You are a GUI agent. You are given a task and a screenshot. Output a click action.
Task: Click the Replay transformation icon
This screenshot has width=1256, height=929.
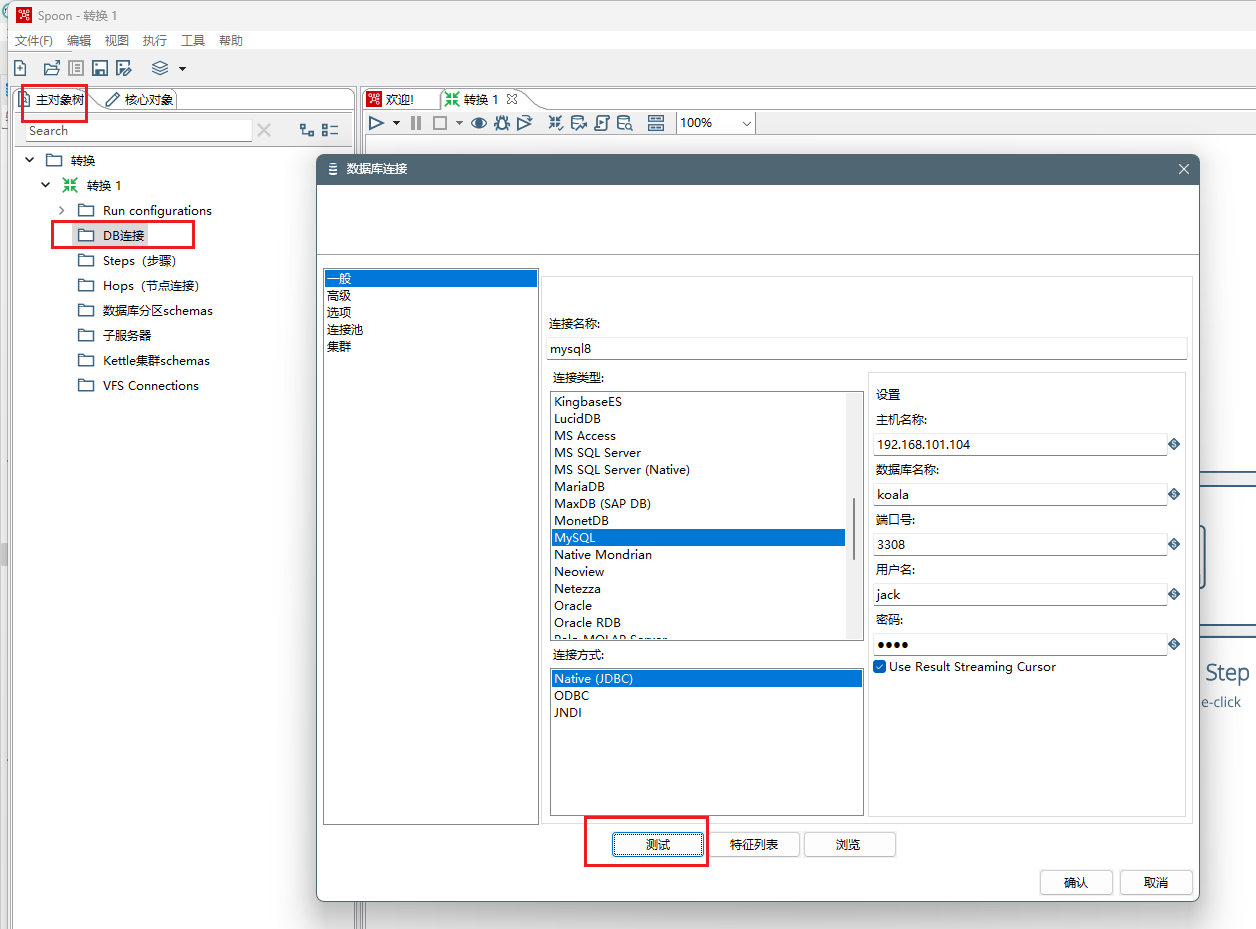pyautogui.click(x=525, y=123)
